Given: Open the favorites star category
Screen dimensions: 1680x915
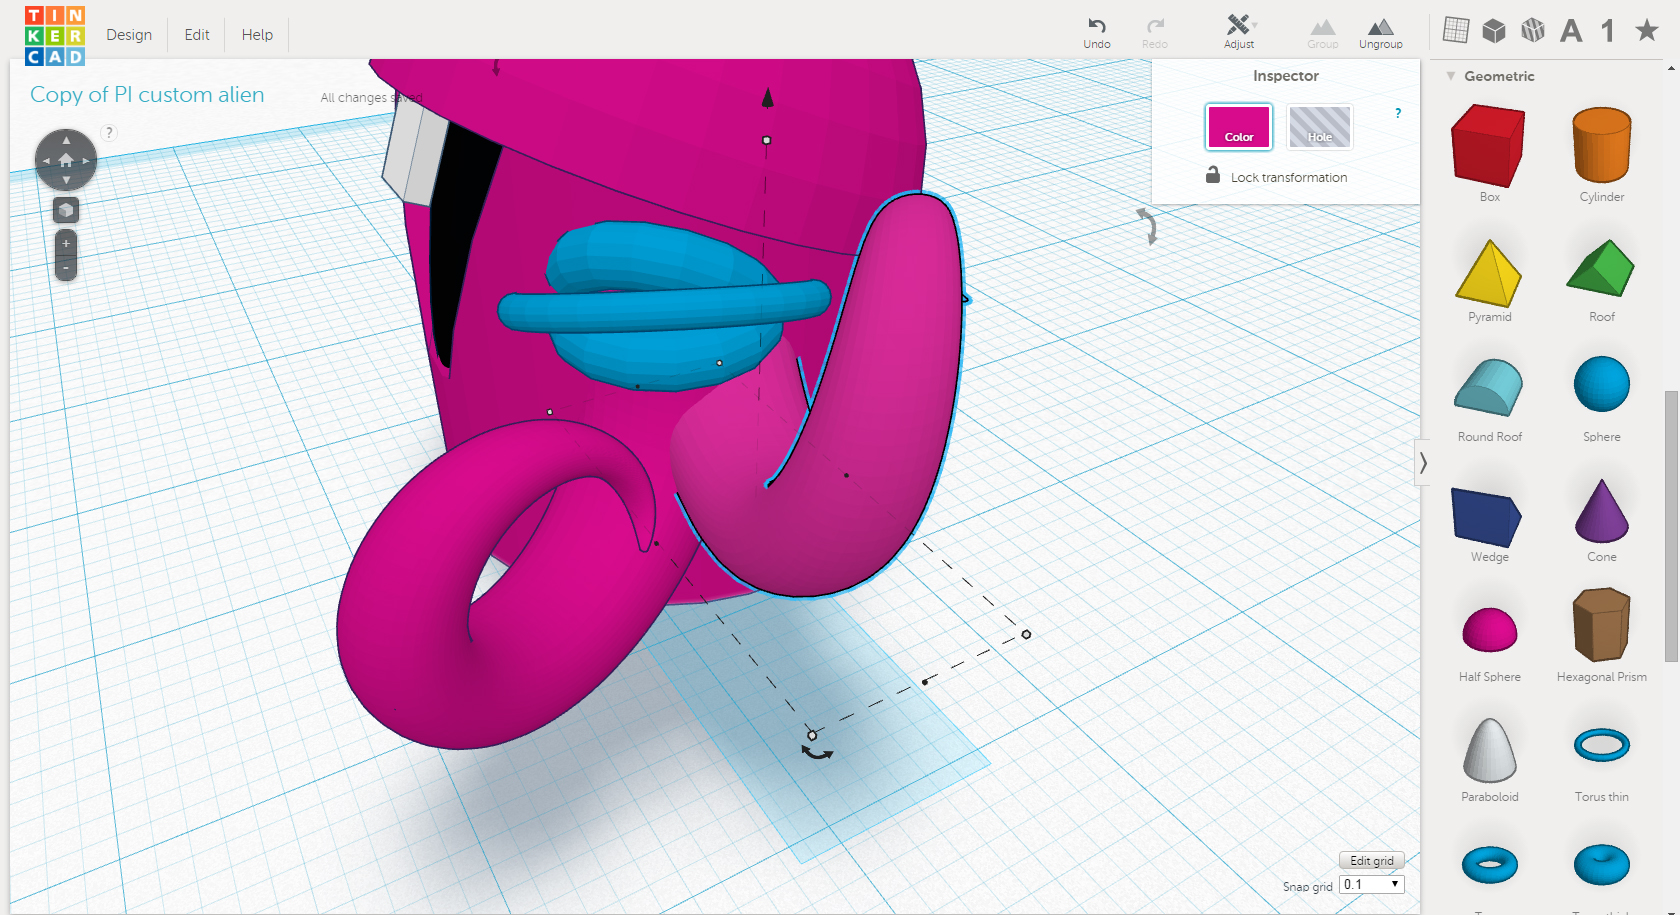Looking at the screenshot, I should tap(1646, 31).
